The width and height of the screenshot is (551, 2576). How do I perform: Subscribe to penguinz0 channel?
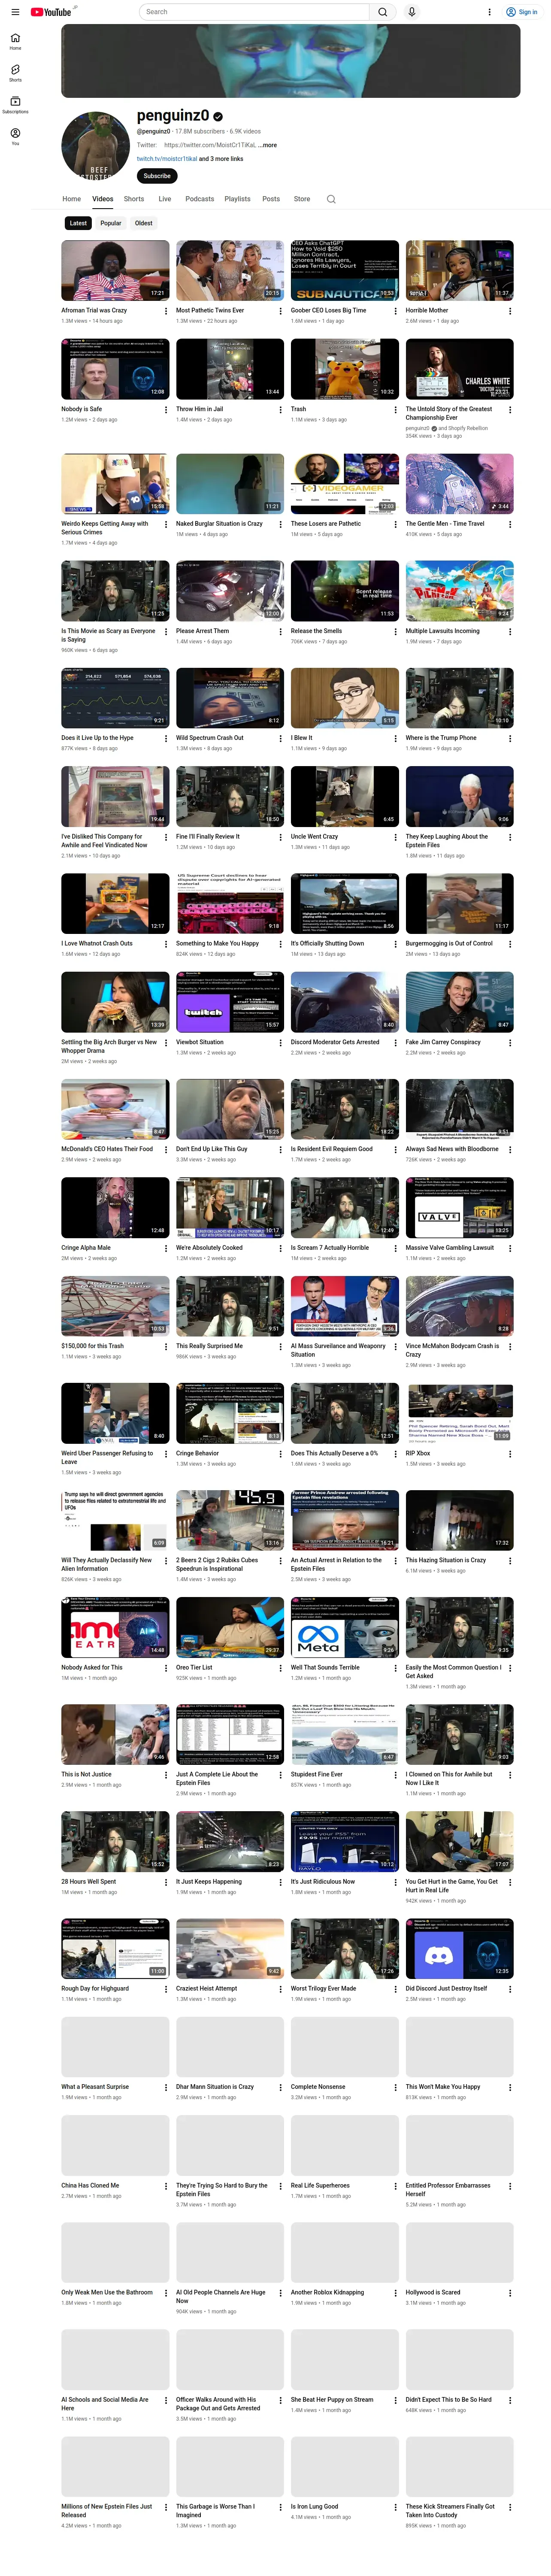click(157, 176)
